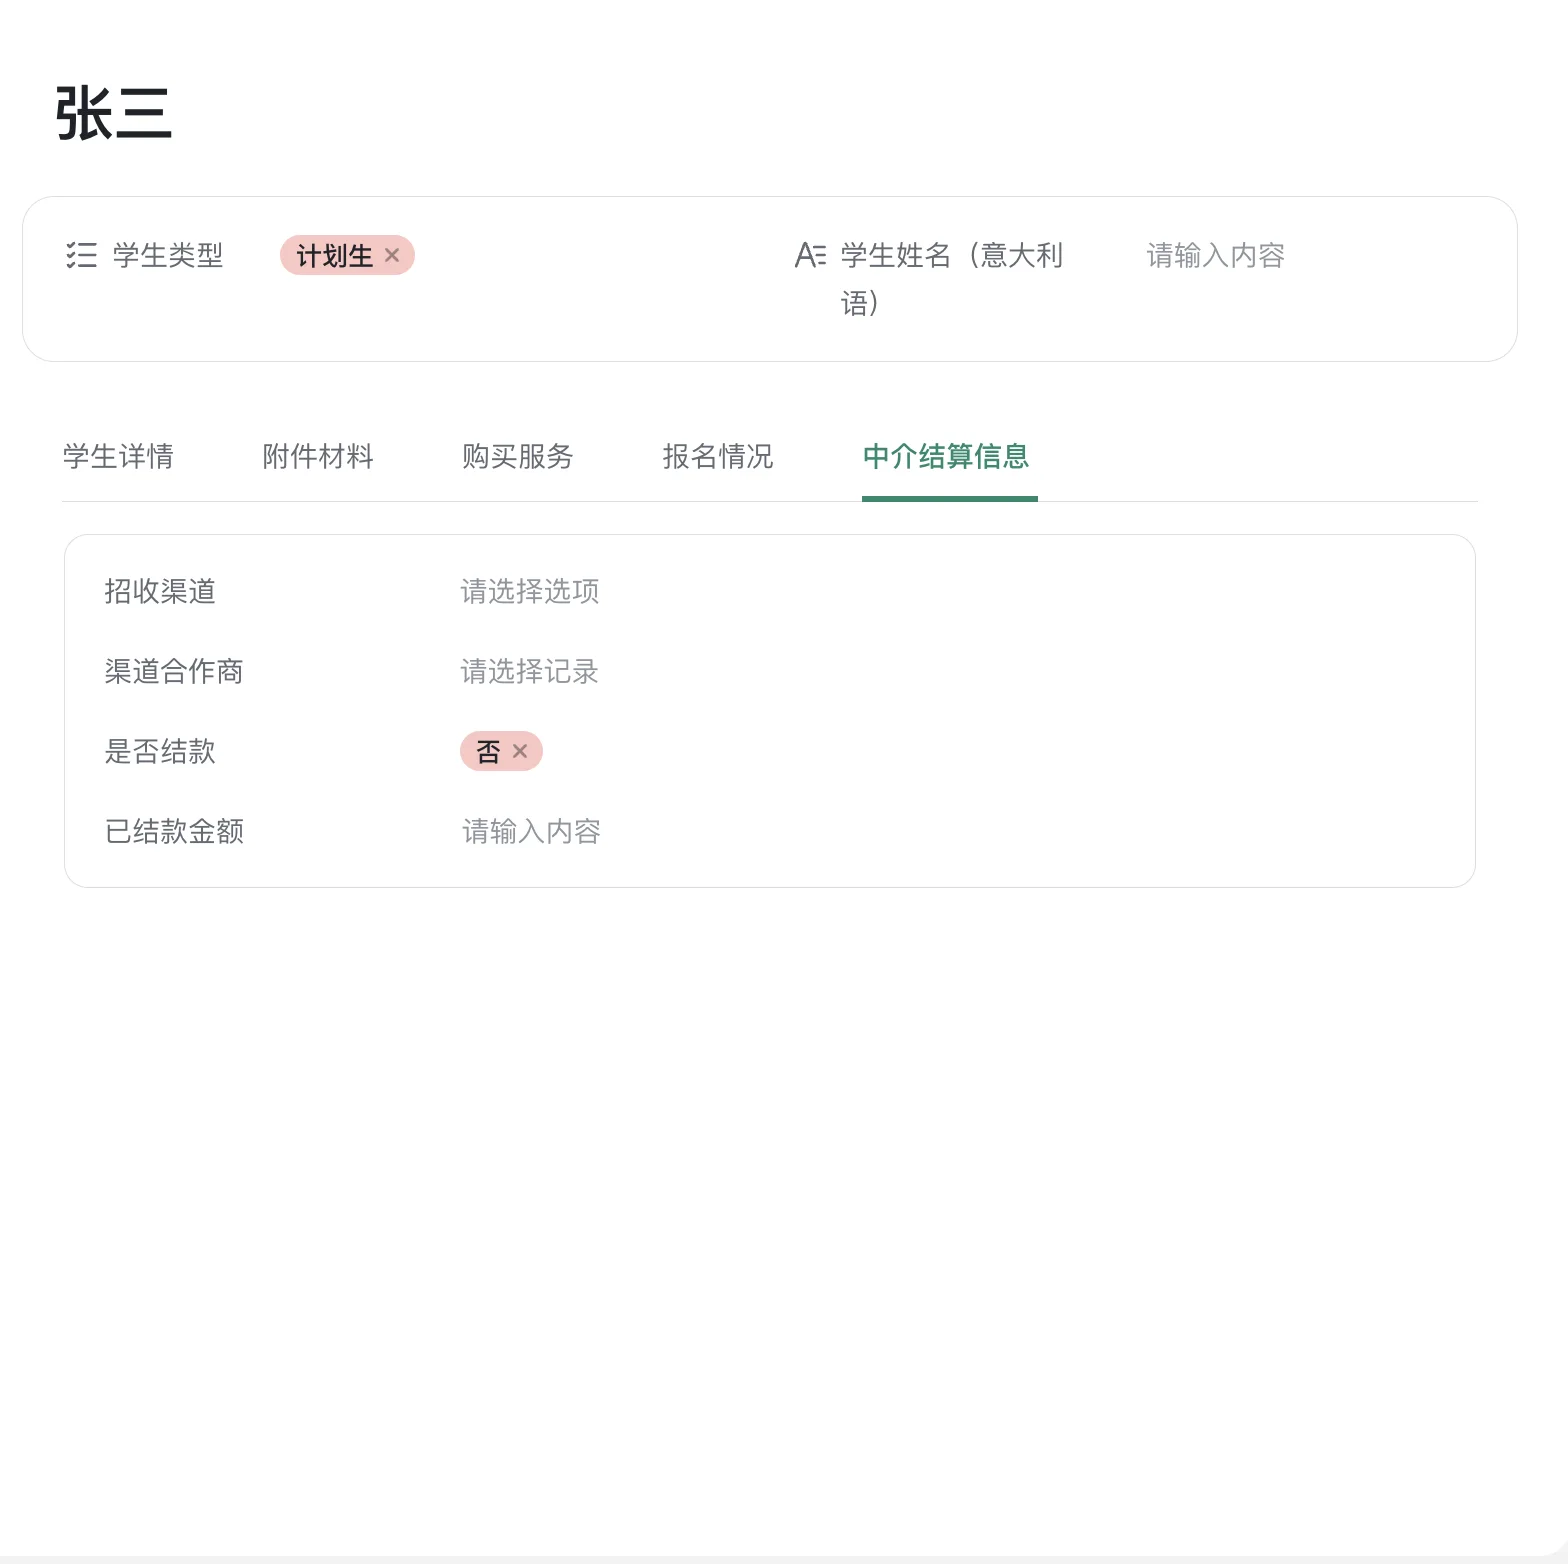Image resolution: width=1568 pixels, height=1564 pixels.
Task: Click the 学生类型 field label
Action: (168, 255)
